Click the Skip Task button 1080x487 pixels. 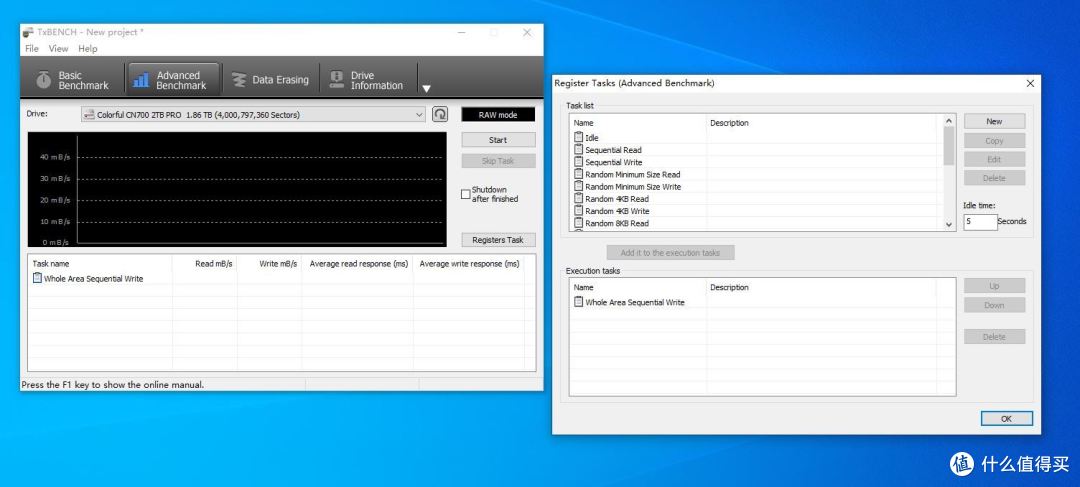498,160
